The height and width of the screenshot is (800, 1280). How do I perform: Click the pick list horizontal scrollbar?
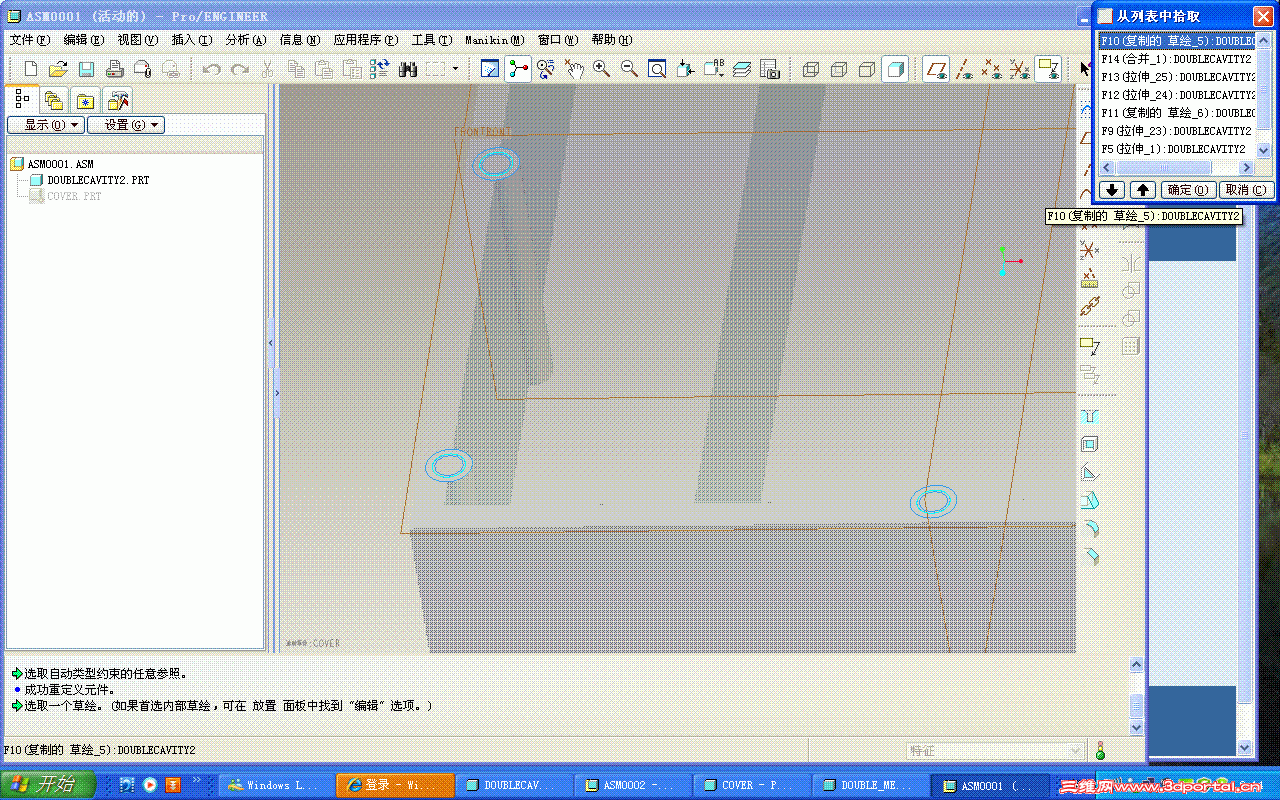tap(1177, 168)
